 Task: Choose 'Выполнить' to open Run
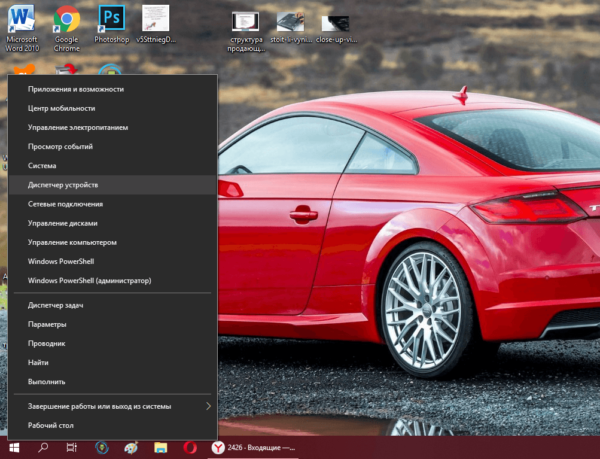tap(113, 382)
